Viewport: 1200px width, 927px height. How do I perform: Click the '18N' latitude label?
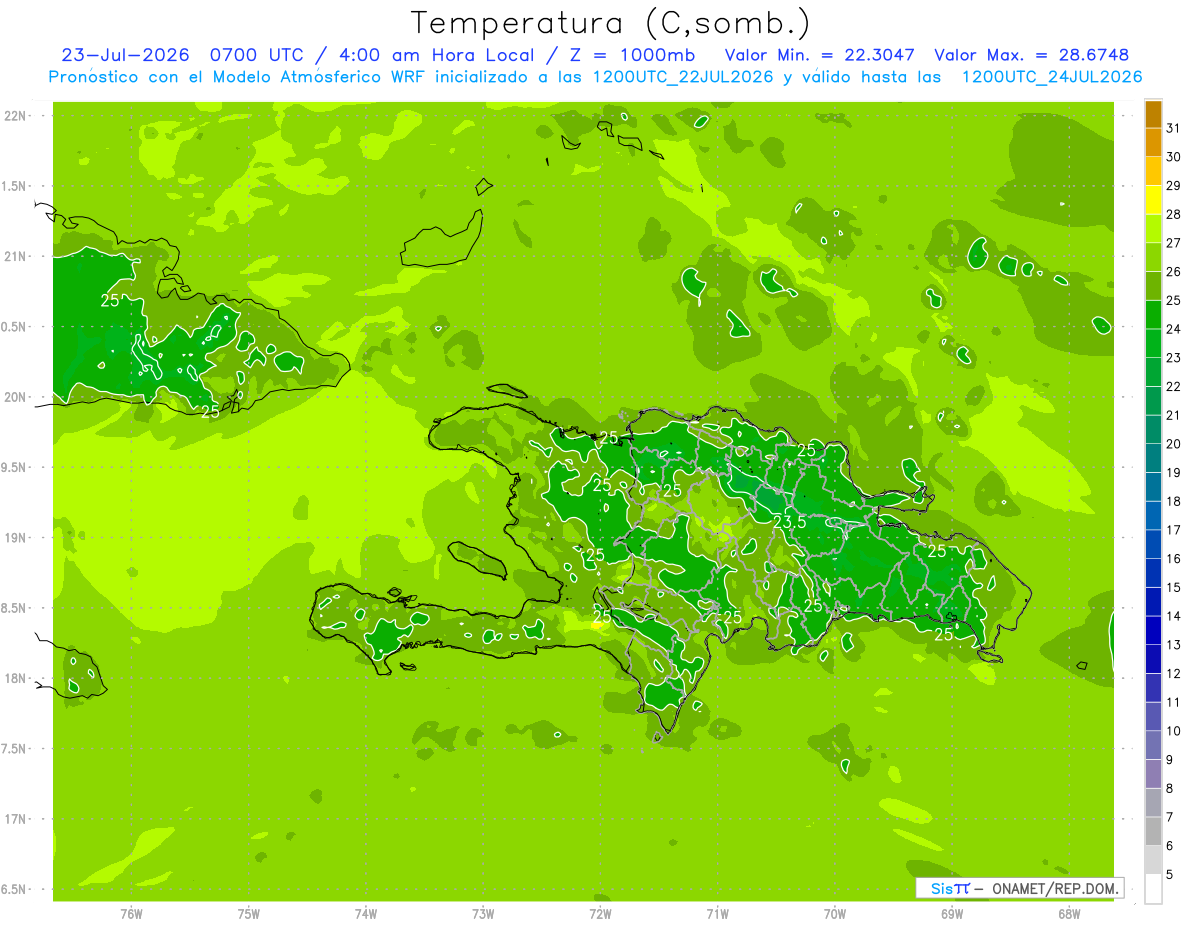14,678
